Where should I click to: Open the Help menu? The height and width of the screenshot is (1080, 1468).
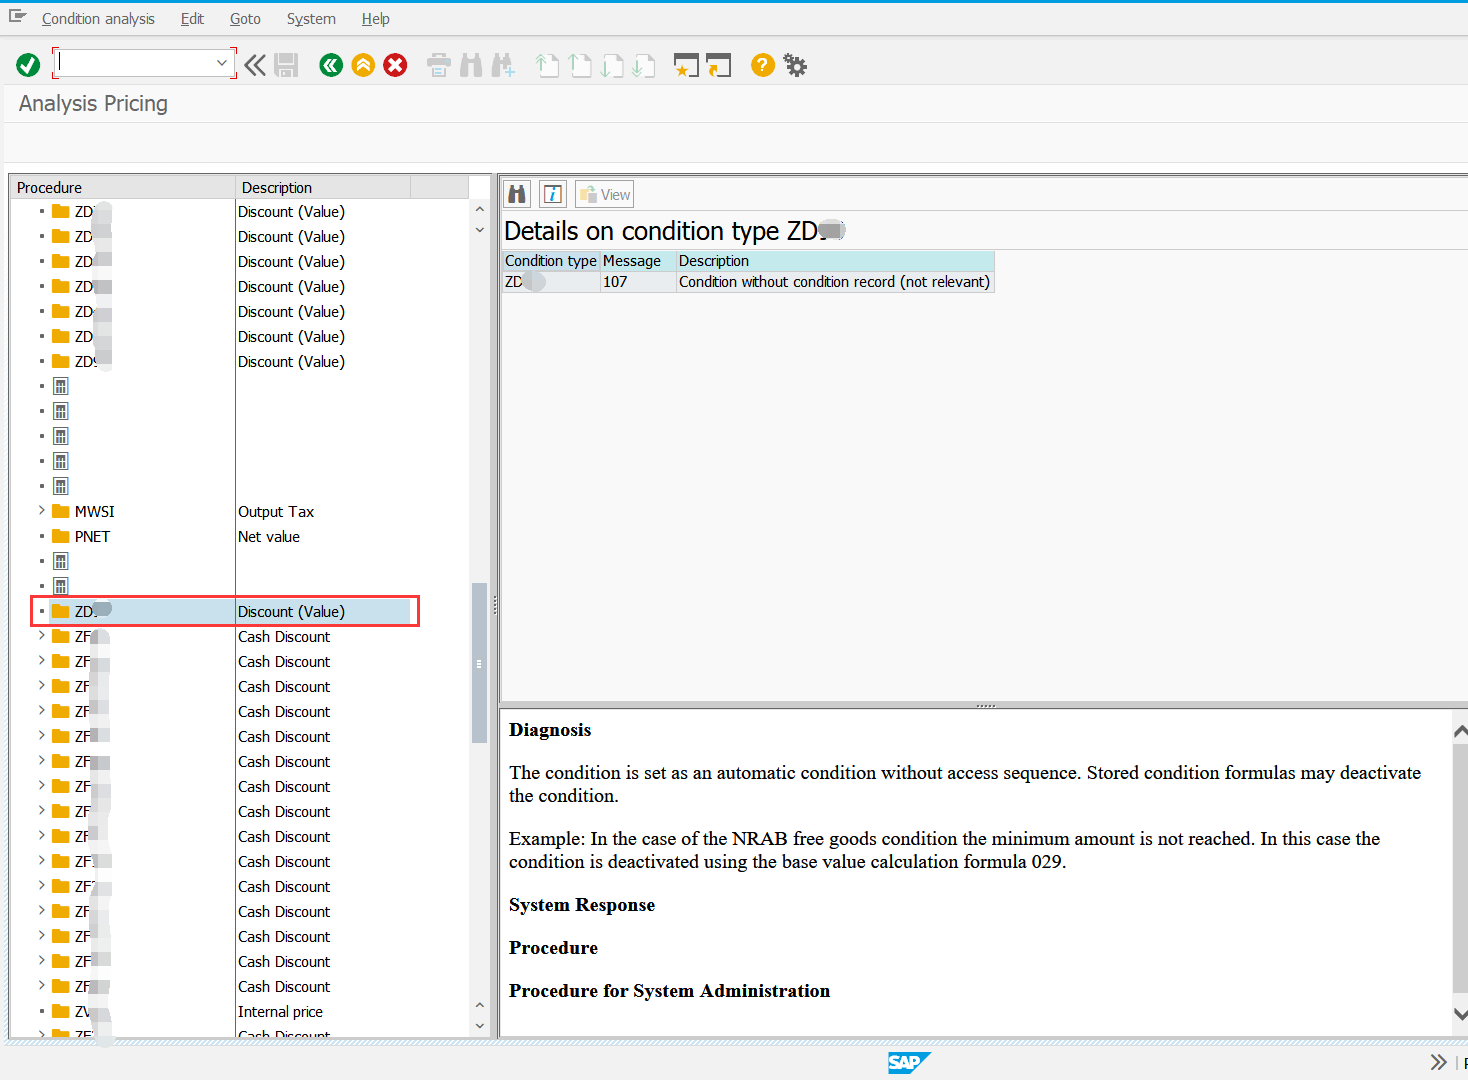pyautogui.click(x=376, y=19)
